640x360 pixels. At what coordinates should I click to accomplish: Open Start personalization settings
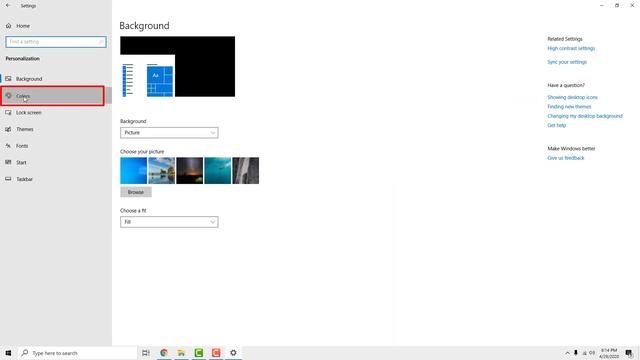click(56, 162)
